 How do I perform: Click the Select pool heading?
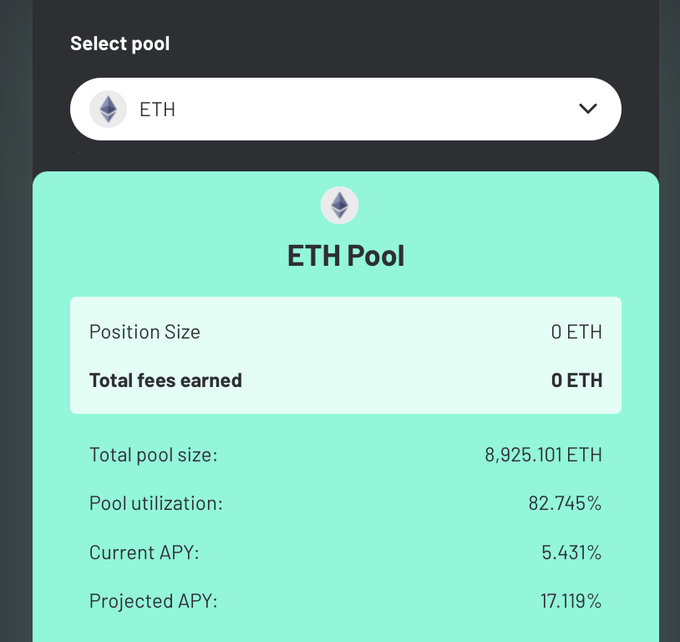(120, 43)
